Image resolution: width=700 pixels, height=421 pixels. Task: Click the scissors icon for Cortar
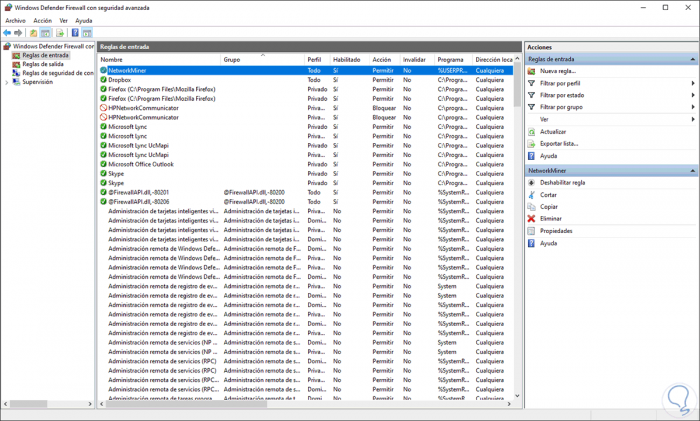point(531,195)
